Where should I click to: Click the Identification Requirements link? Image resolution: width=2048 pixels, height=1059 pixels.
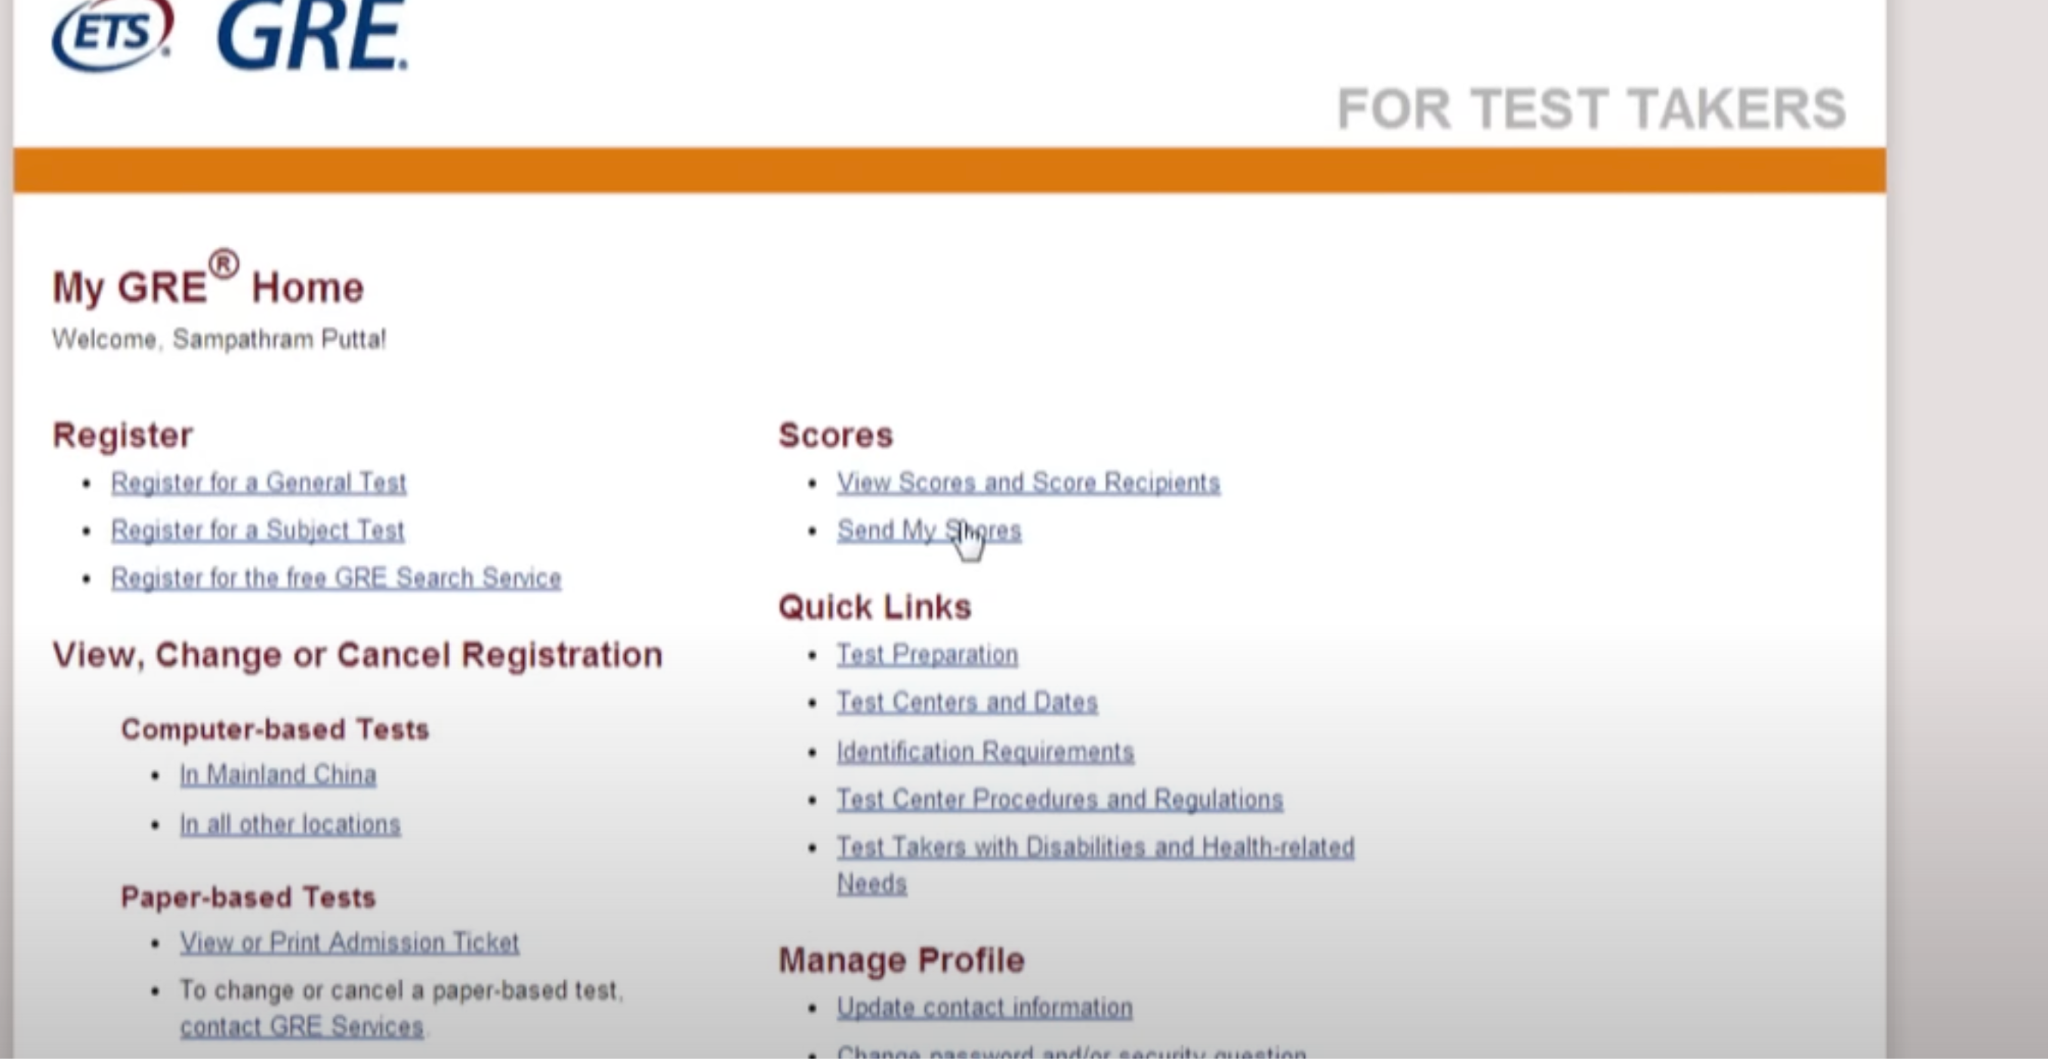pyautogui.click(x=985, y=752)
